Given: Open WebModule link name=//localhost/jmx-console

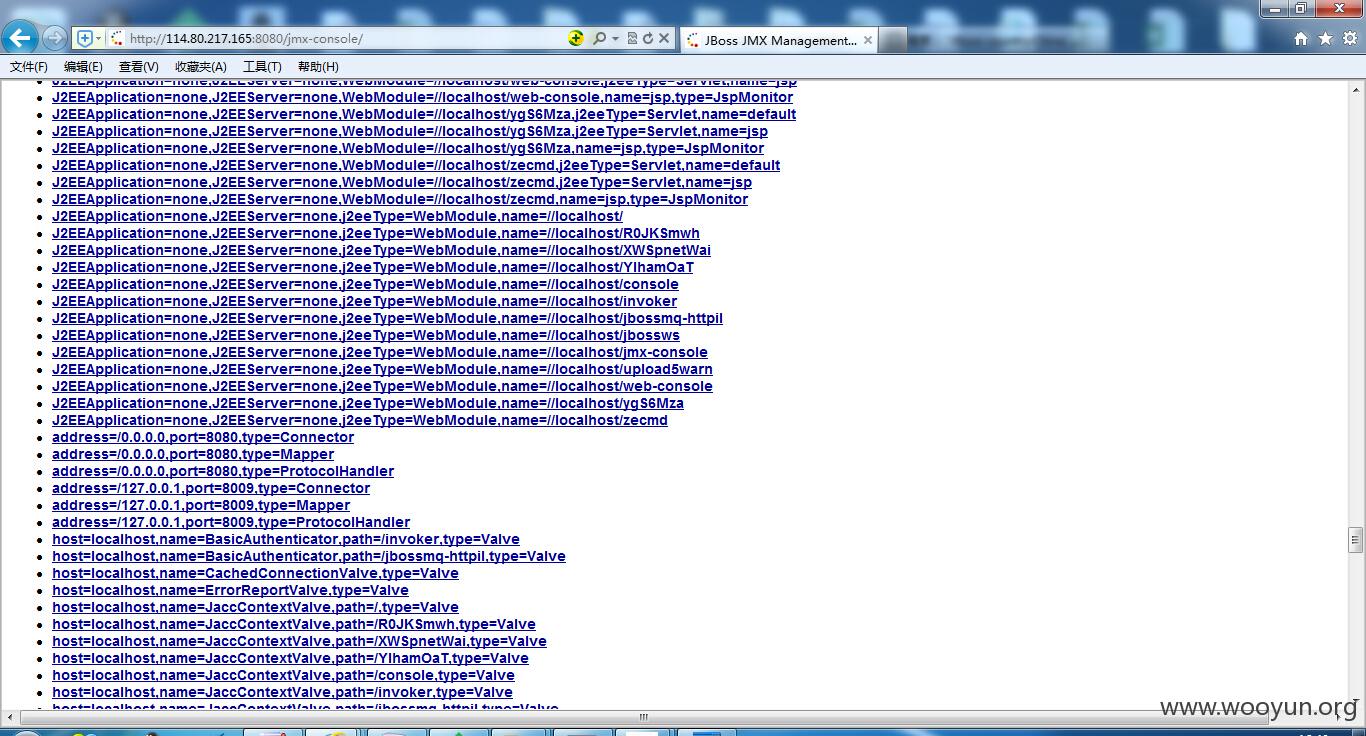Looking at the screenshot, I should (x=380, y=352).
